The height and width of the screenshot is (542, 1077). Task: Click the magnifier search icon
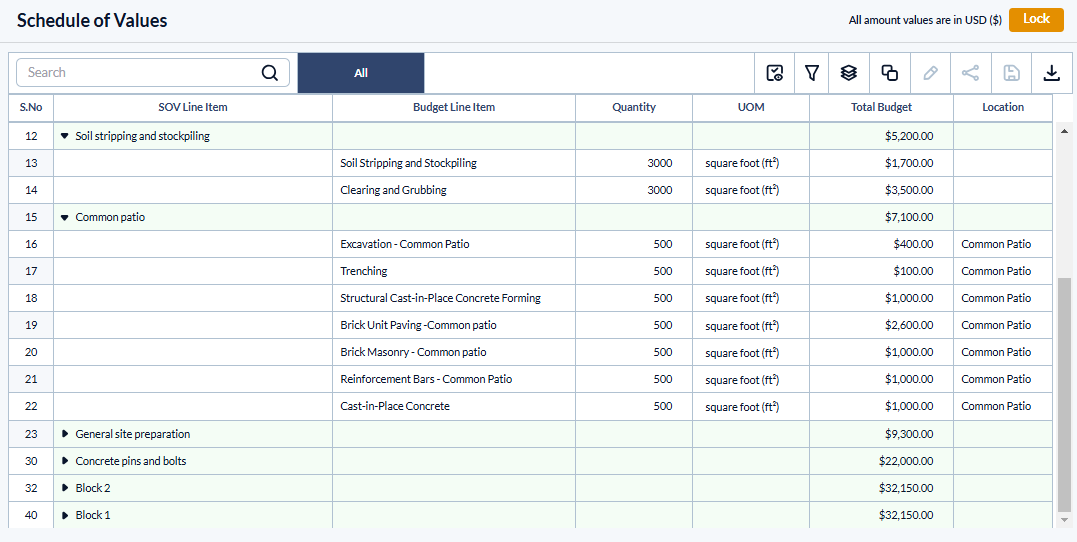coord(270,73)
